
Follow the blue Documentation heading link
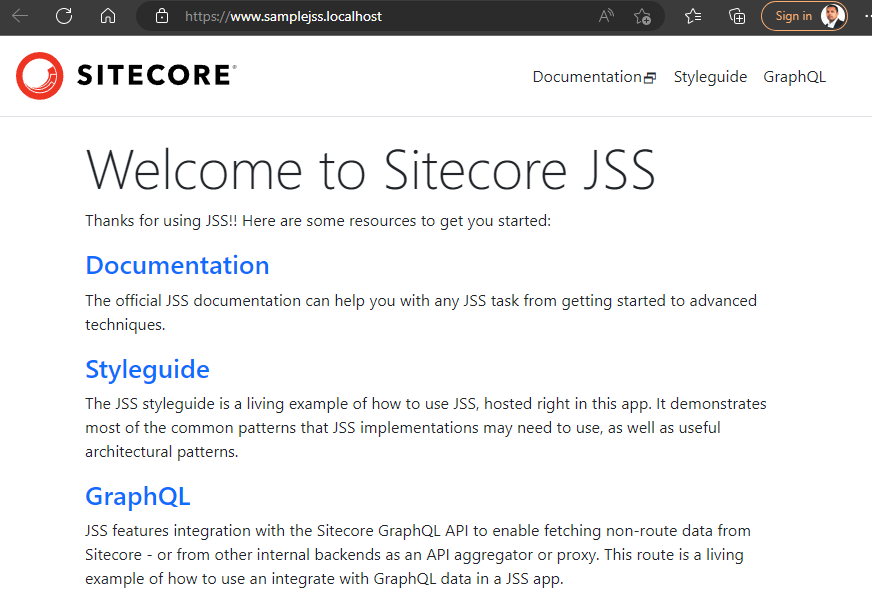coord(177,265)
